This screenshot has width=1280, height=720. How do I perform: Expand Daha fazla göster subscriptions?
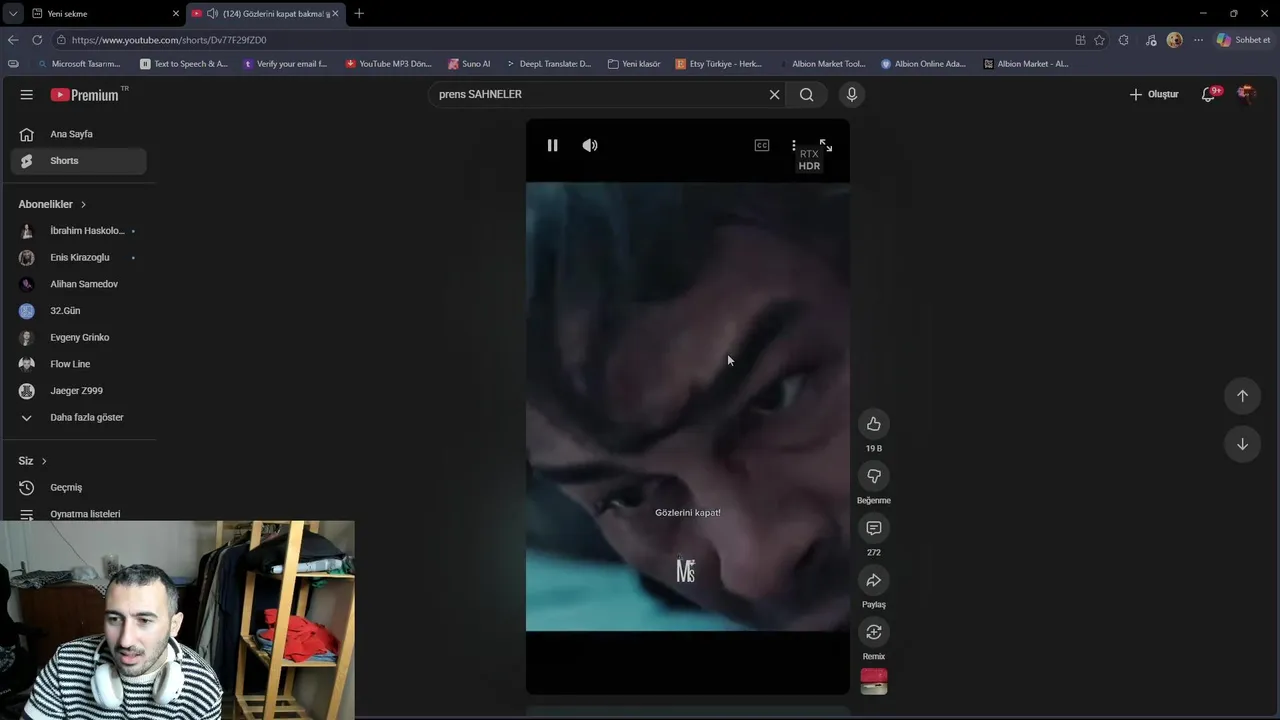(x=79, y=417)
